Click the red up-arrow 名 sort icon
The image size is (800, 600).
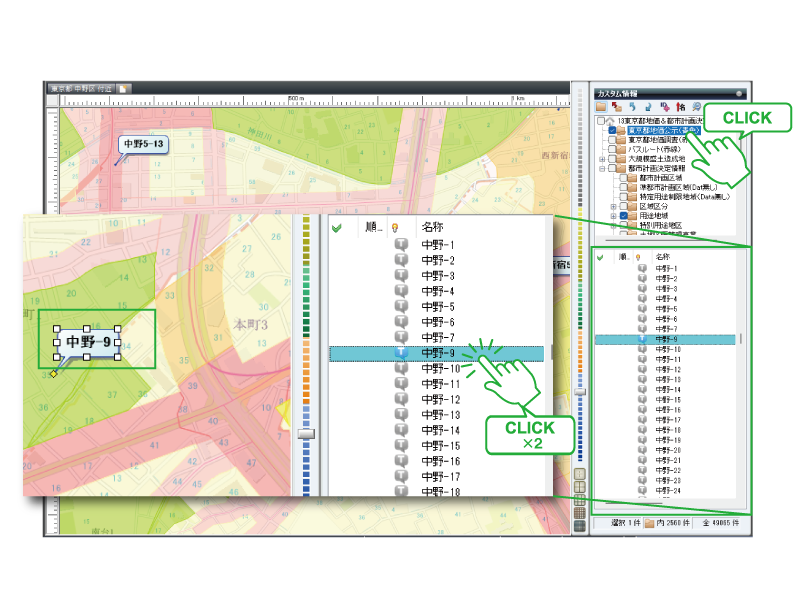[x=681, y=107]
